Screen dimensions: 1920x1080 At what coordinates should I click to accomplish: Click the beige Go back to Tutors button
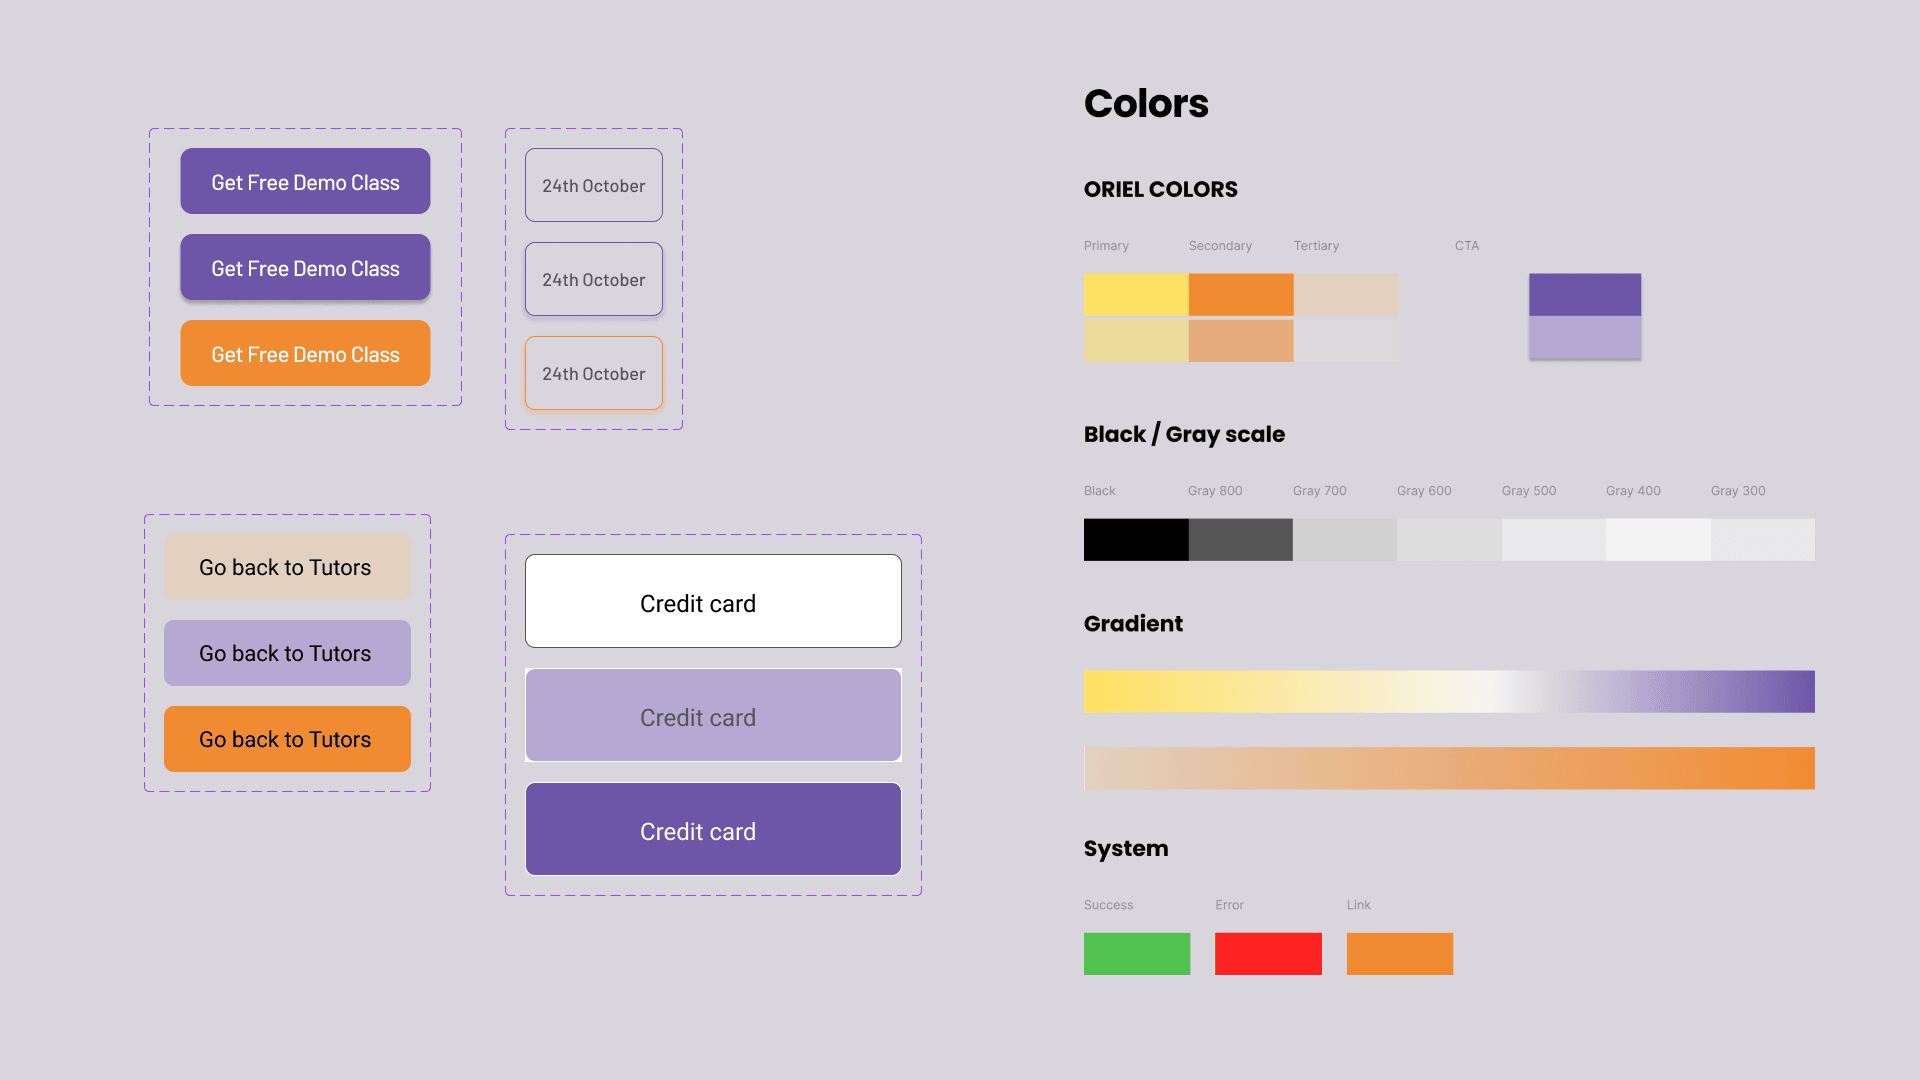[287, 567]
